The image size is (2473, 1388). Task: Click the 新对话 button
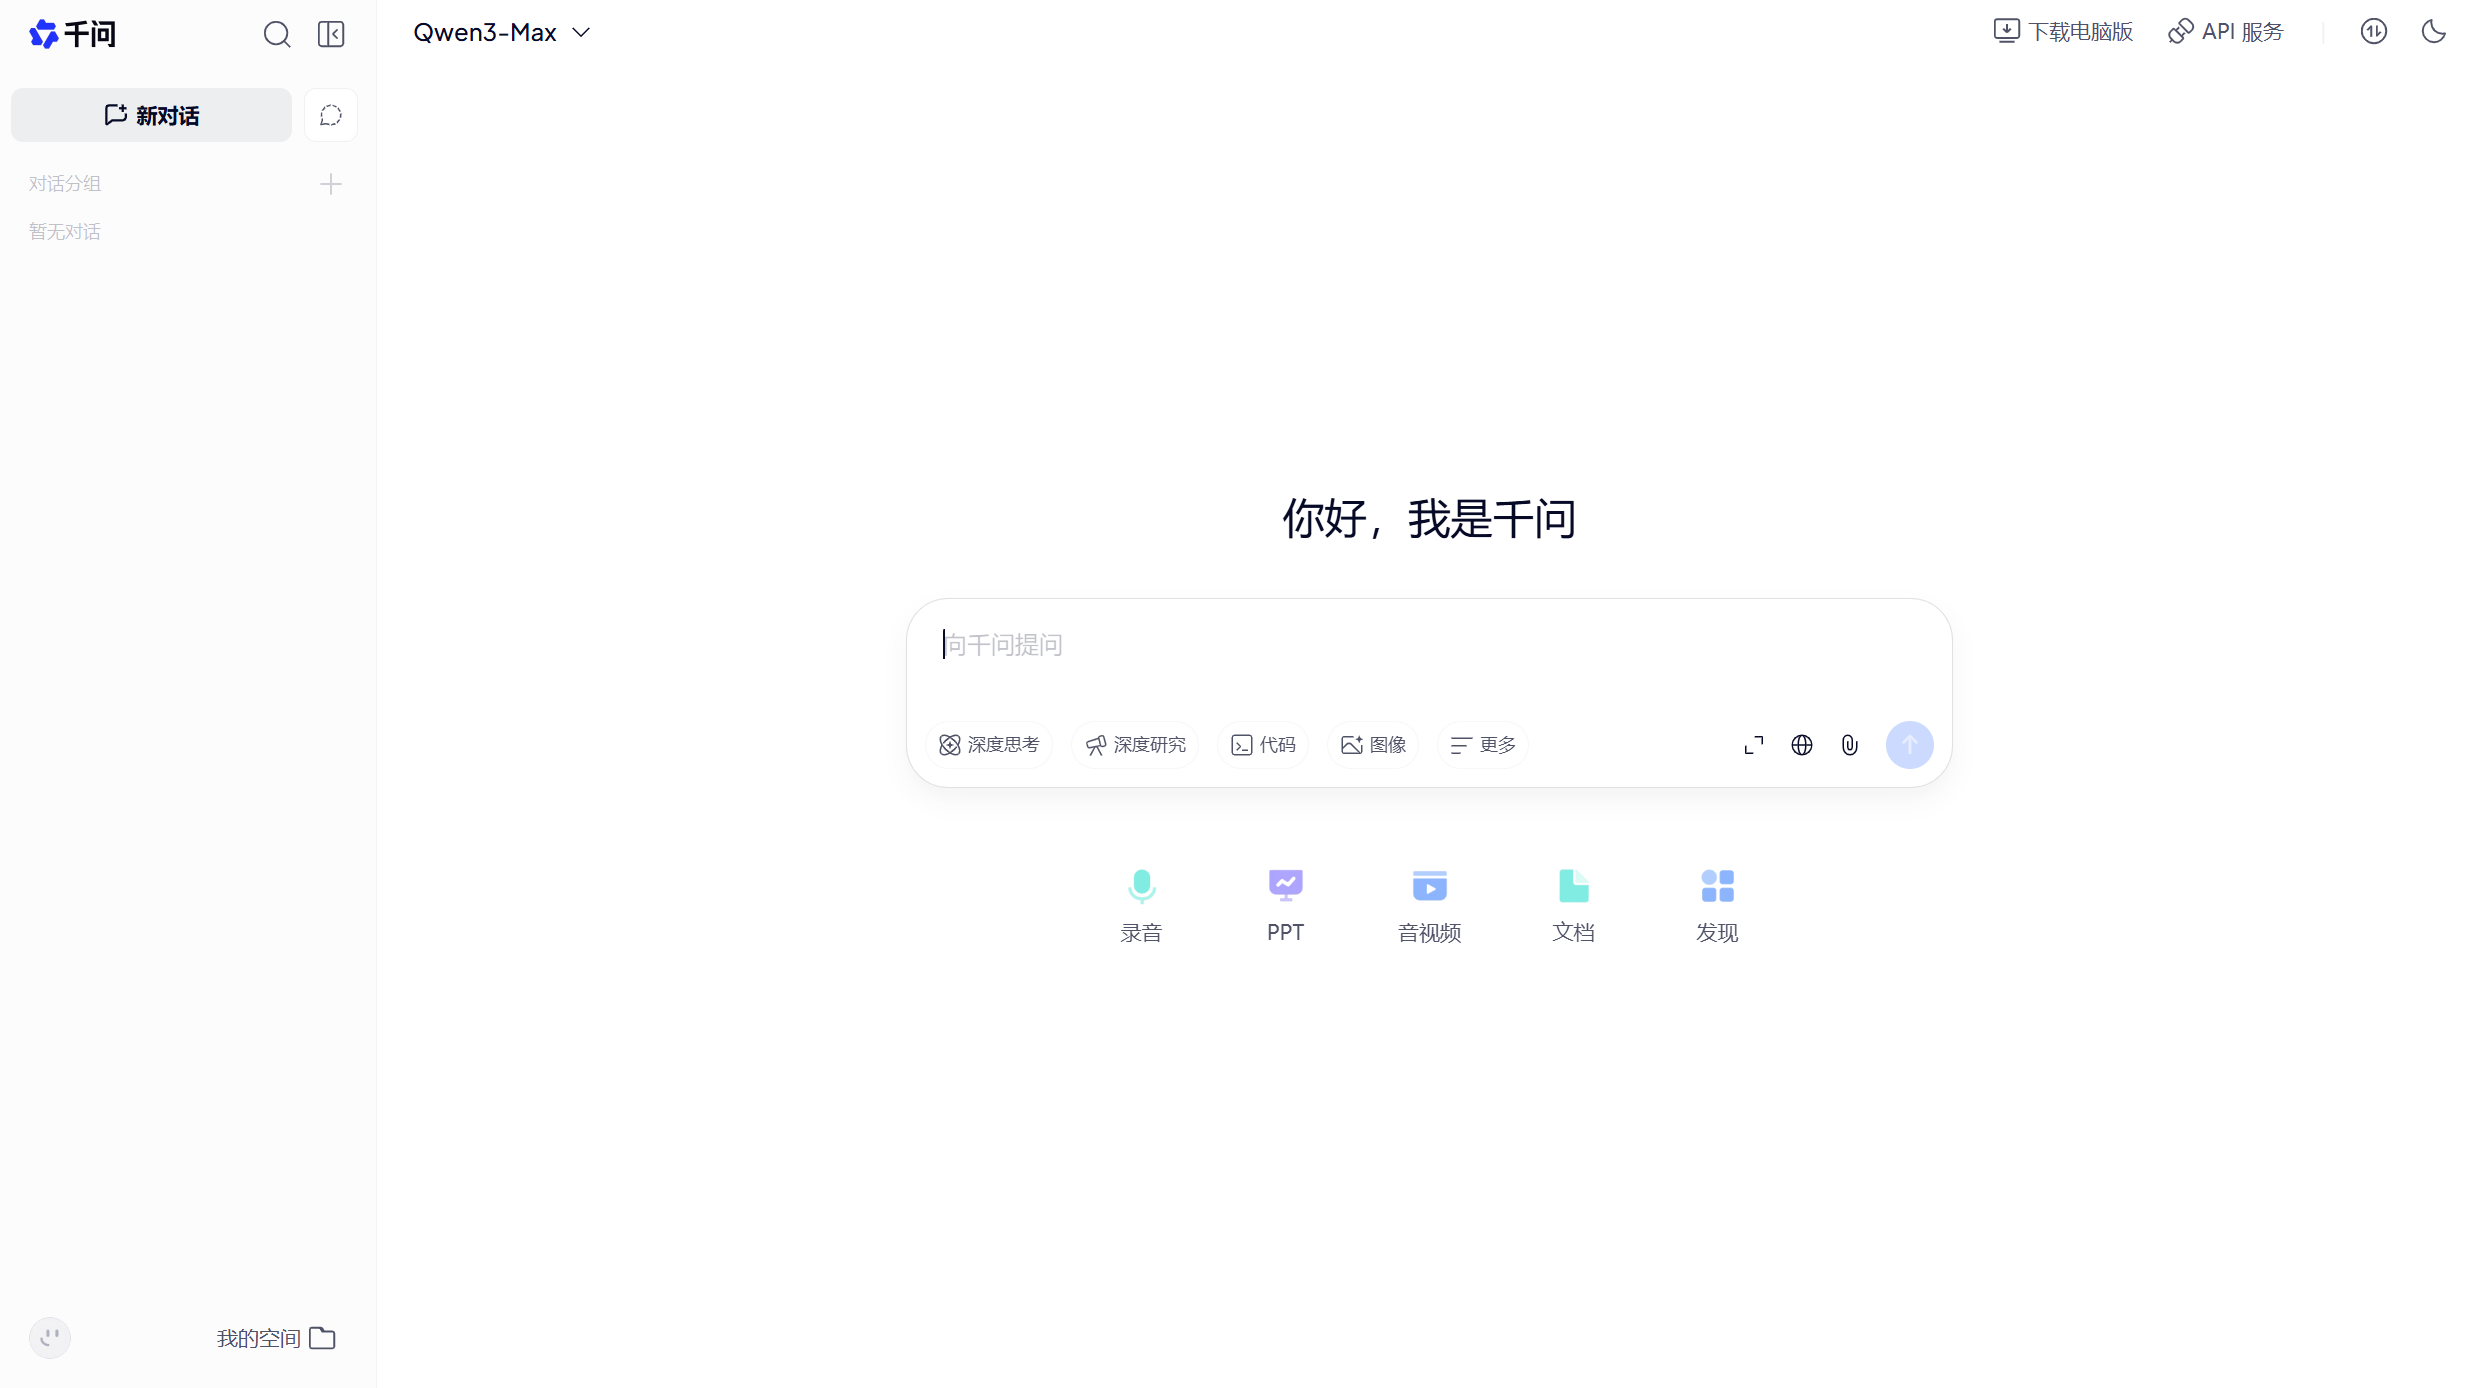151,115
